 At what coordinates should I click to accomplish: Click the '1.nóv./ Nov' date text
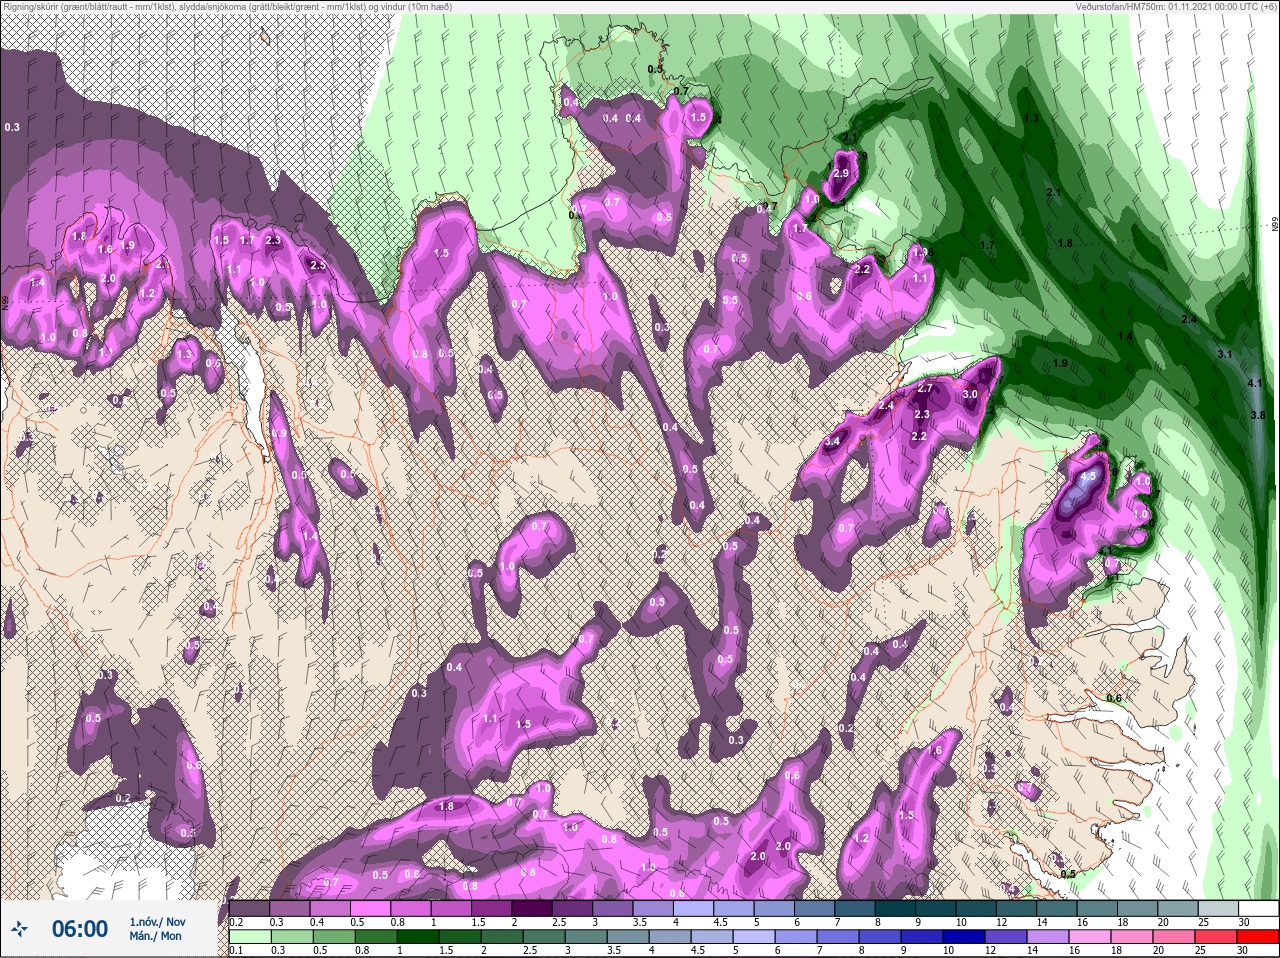(x=157, y=921)
